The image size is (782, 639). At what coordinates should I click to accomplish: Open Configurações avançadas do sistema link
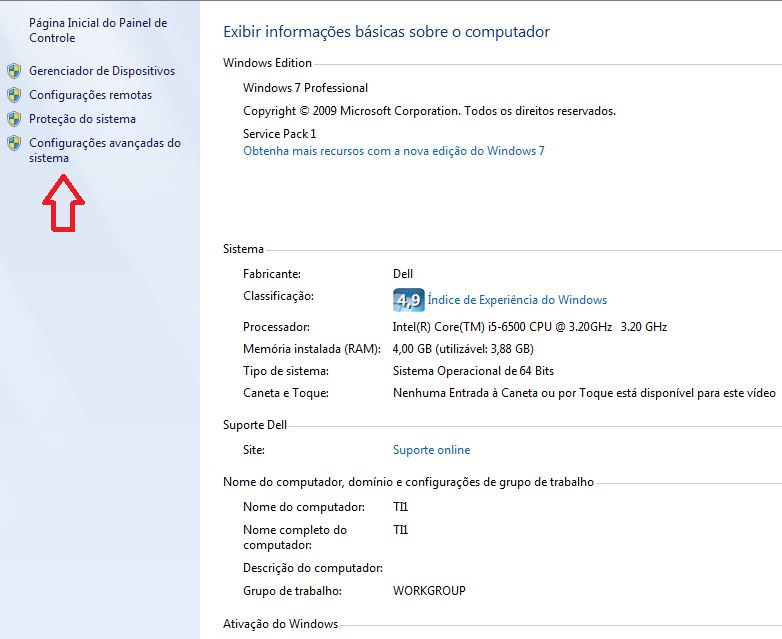105,150
